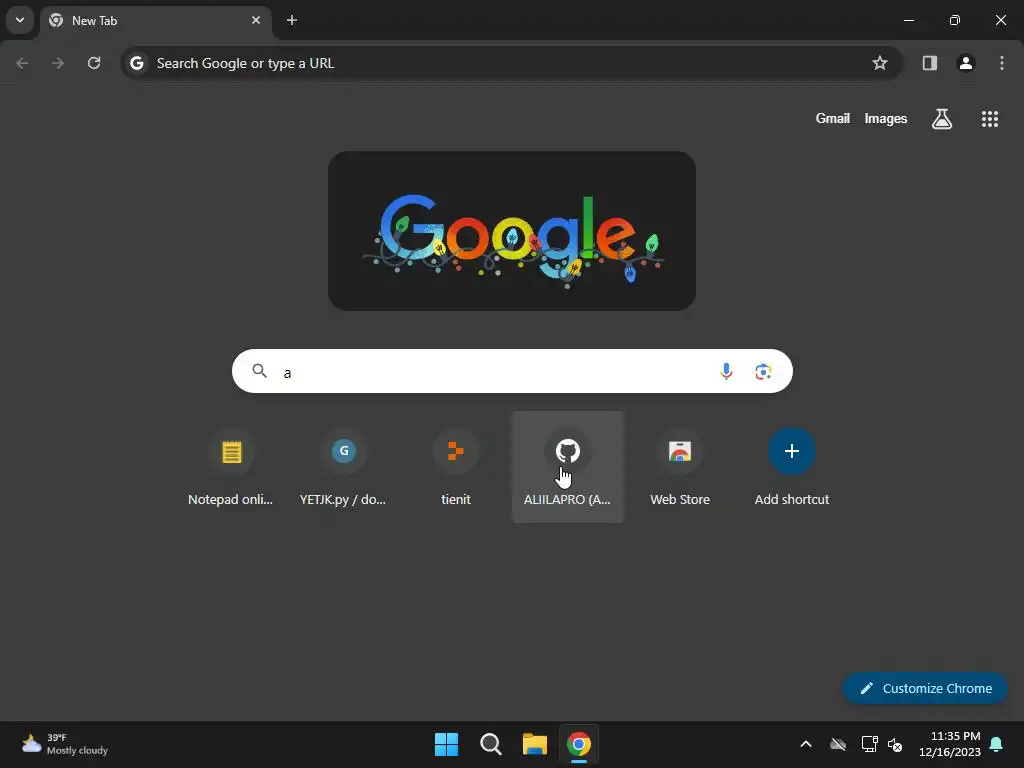Reload the page
This screenshot has height=768, width=1024.
(94, 63)
